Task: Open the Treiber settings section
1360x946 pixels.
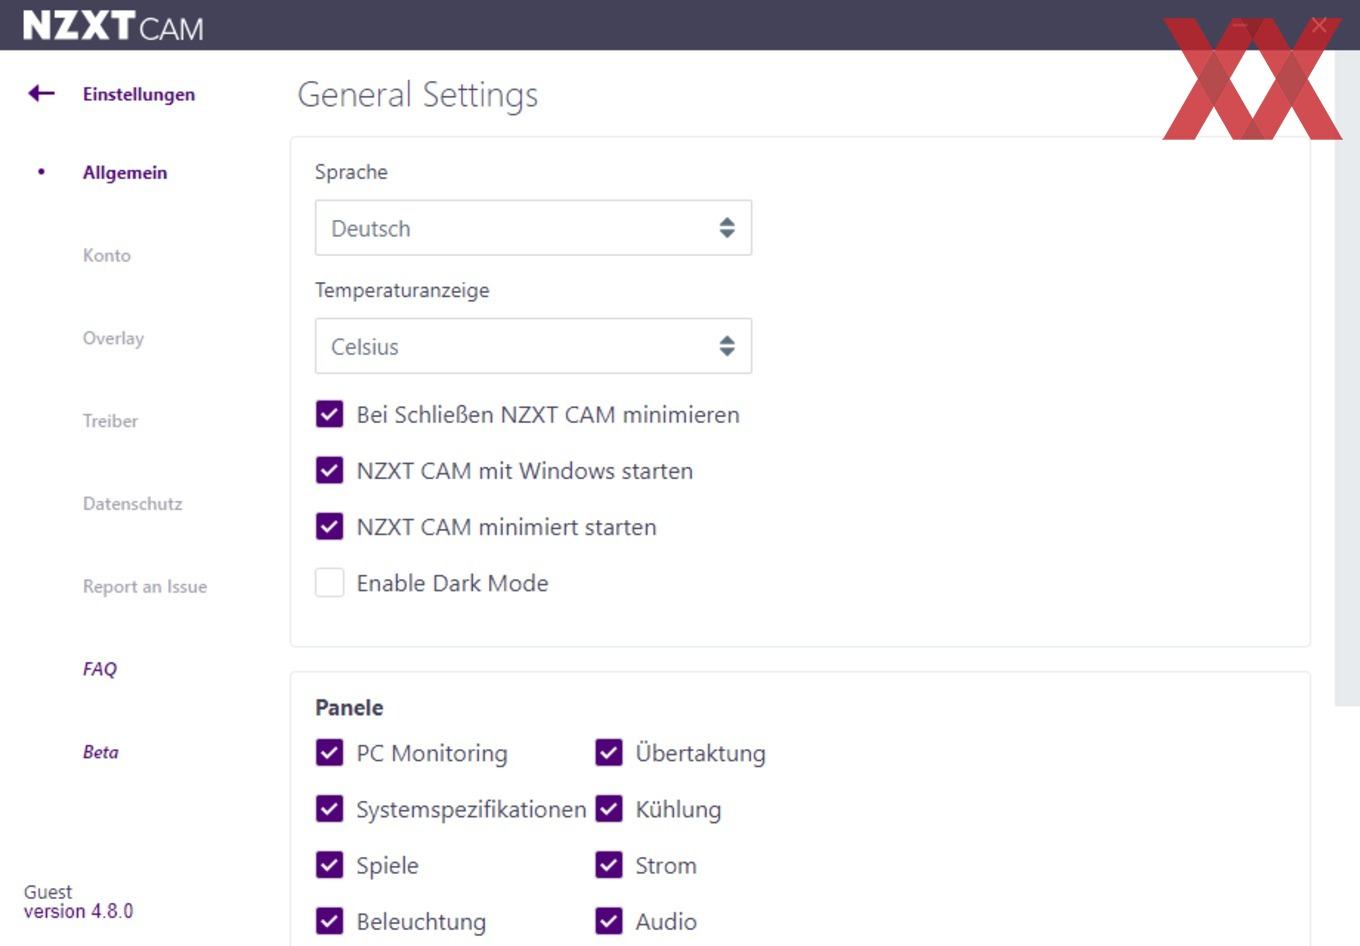Action: point(110,421)
